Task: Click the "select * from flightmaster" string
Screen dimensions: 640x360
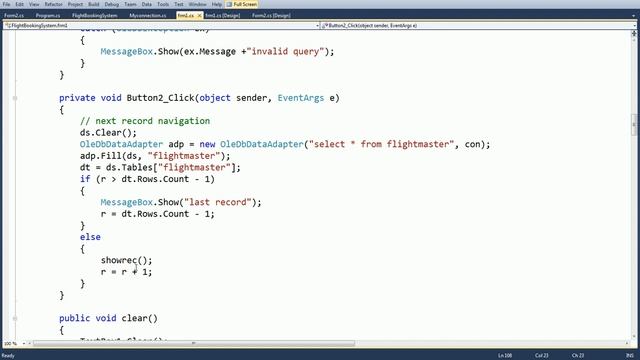Action: click(381, 144)
